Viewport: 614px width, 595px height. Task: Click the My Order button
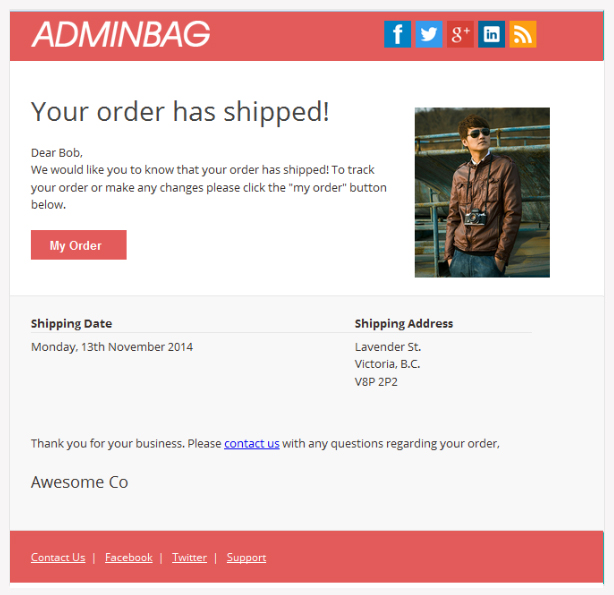(x=79, y=245)
